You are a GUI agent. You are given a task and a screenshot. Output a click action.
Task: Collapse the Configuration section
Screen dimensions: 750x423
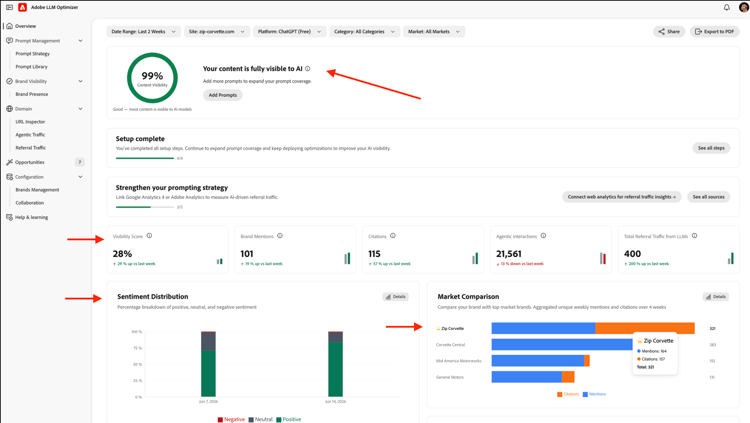[80, 177]
